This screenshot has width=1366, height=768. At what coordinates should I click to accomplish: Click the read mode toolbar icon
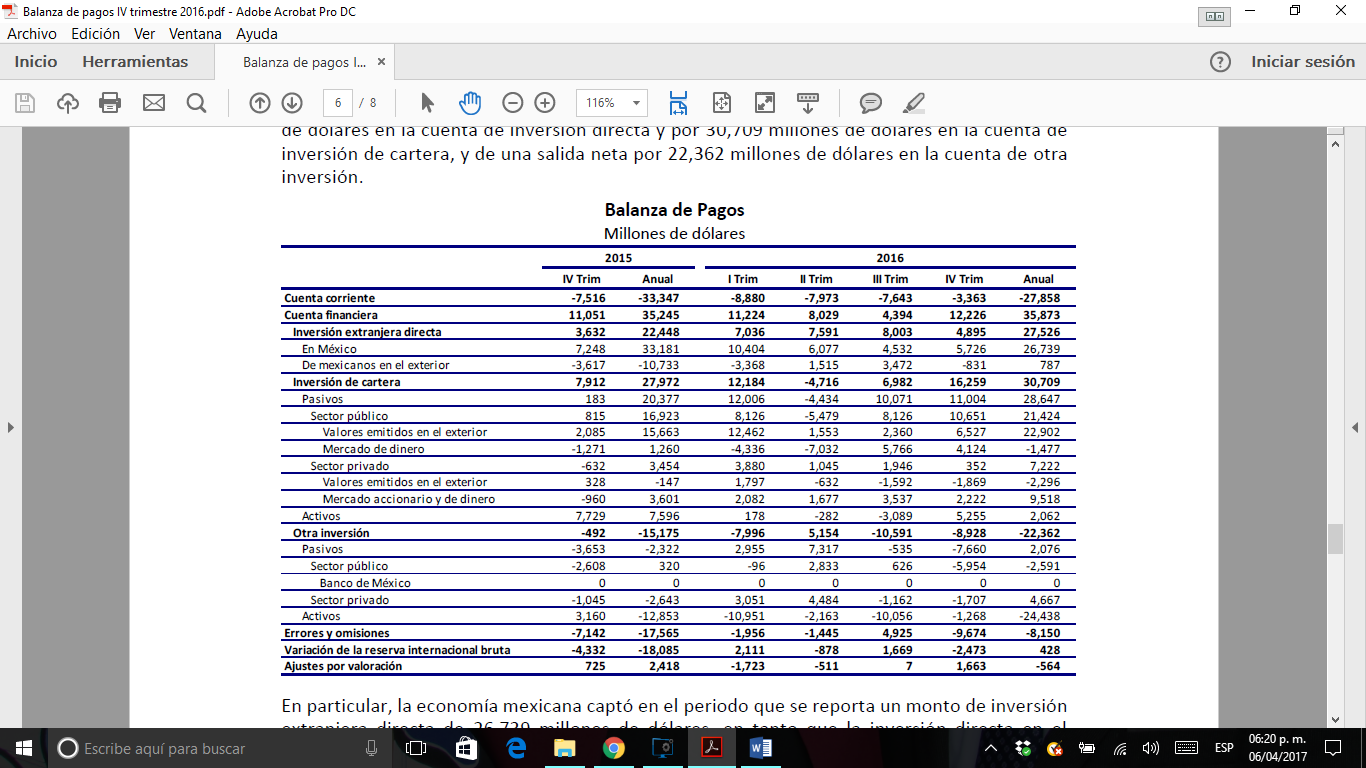(808, 103)
